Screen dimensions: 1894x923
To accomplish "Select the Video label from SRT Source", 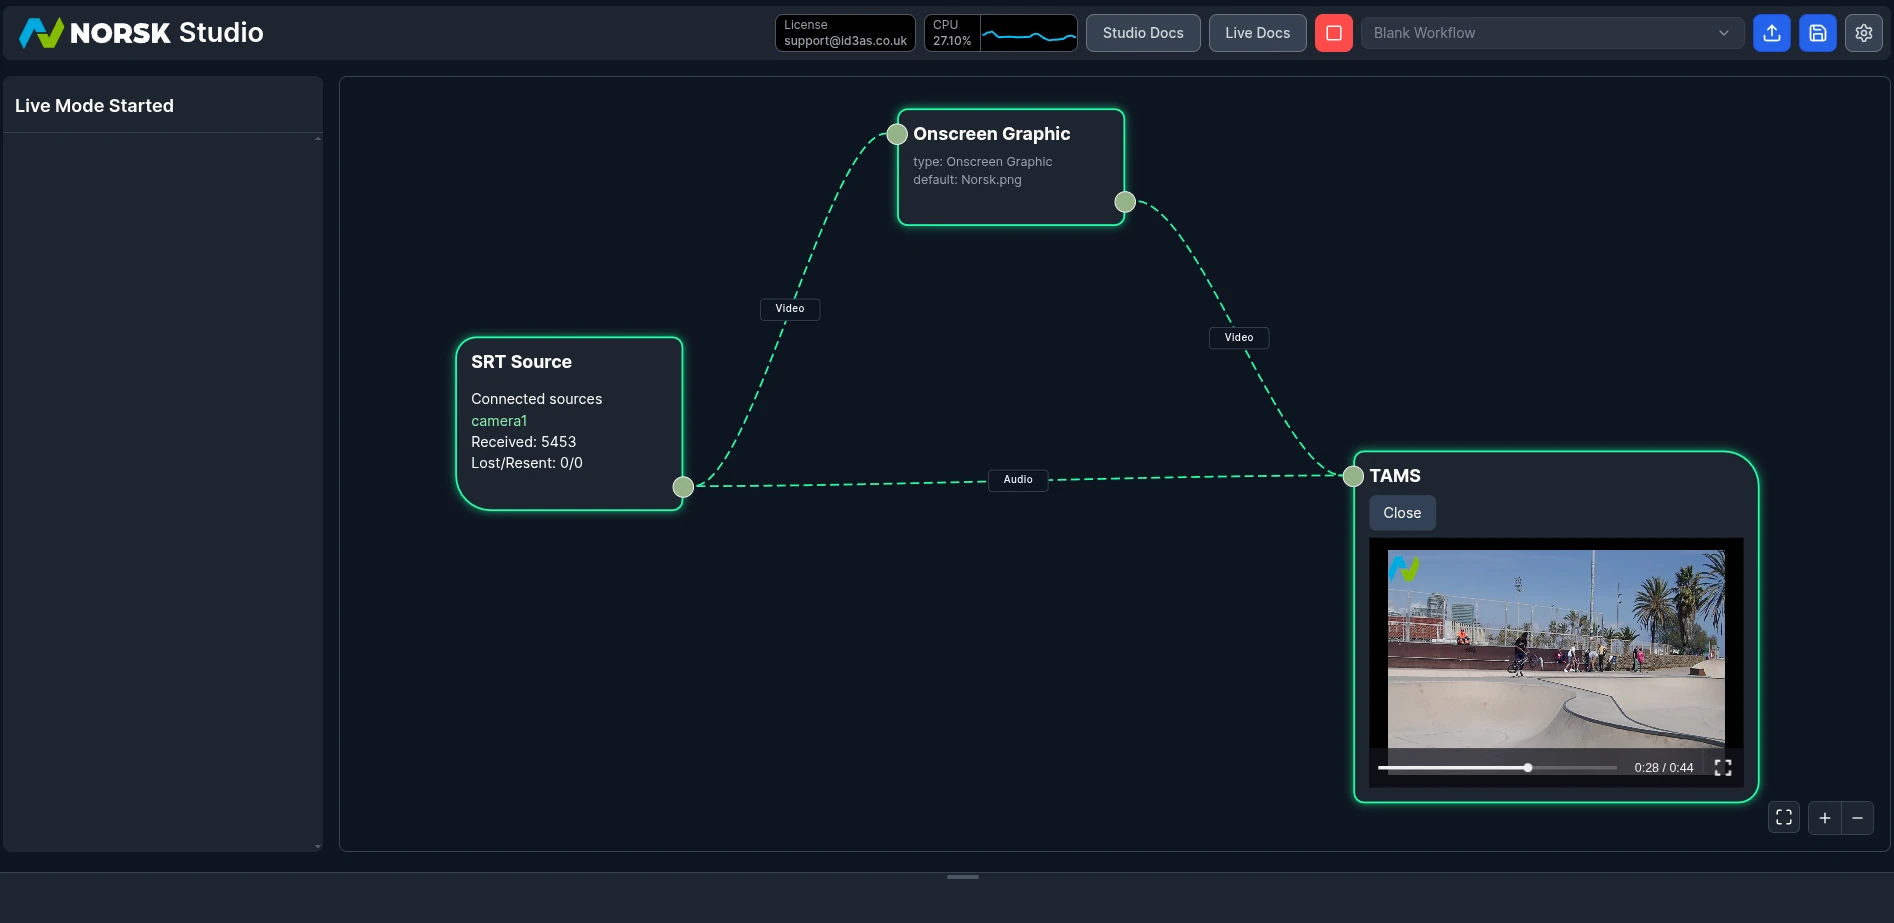I will 790,309.
